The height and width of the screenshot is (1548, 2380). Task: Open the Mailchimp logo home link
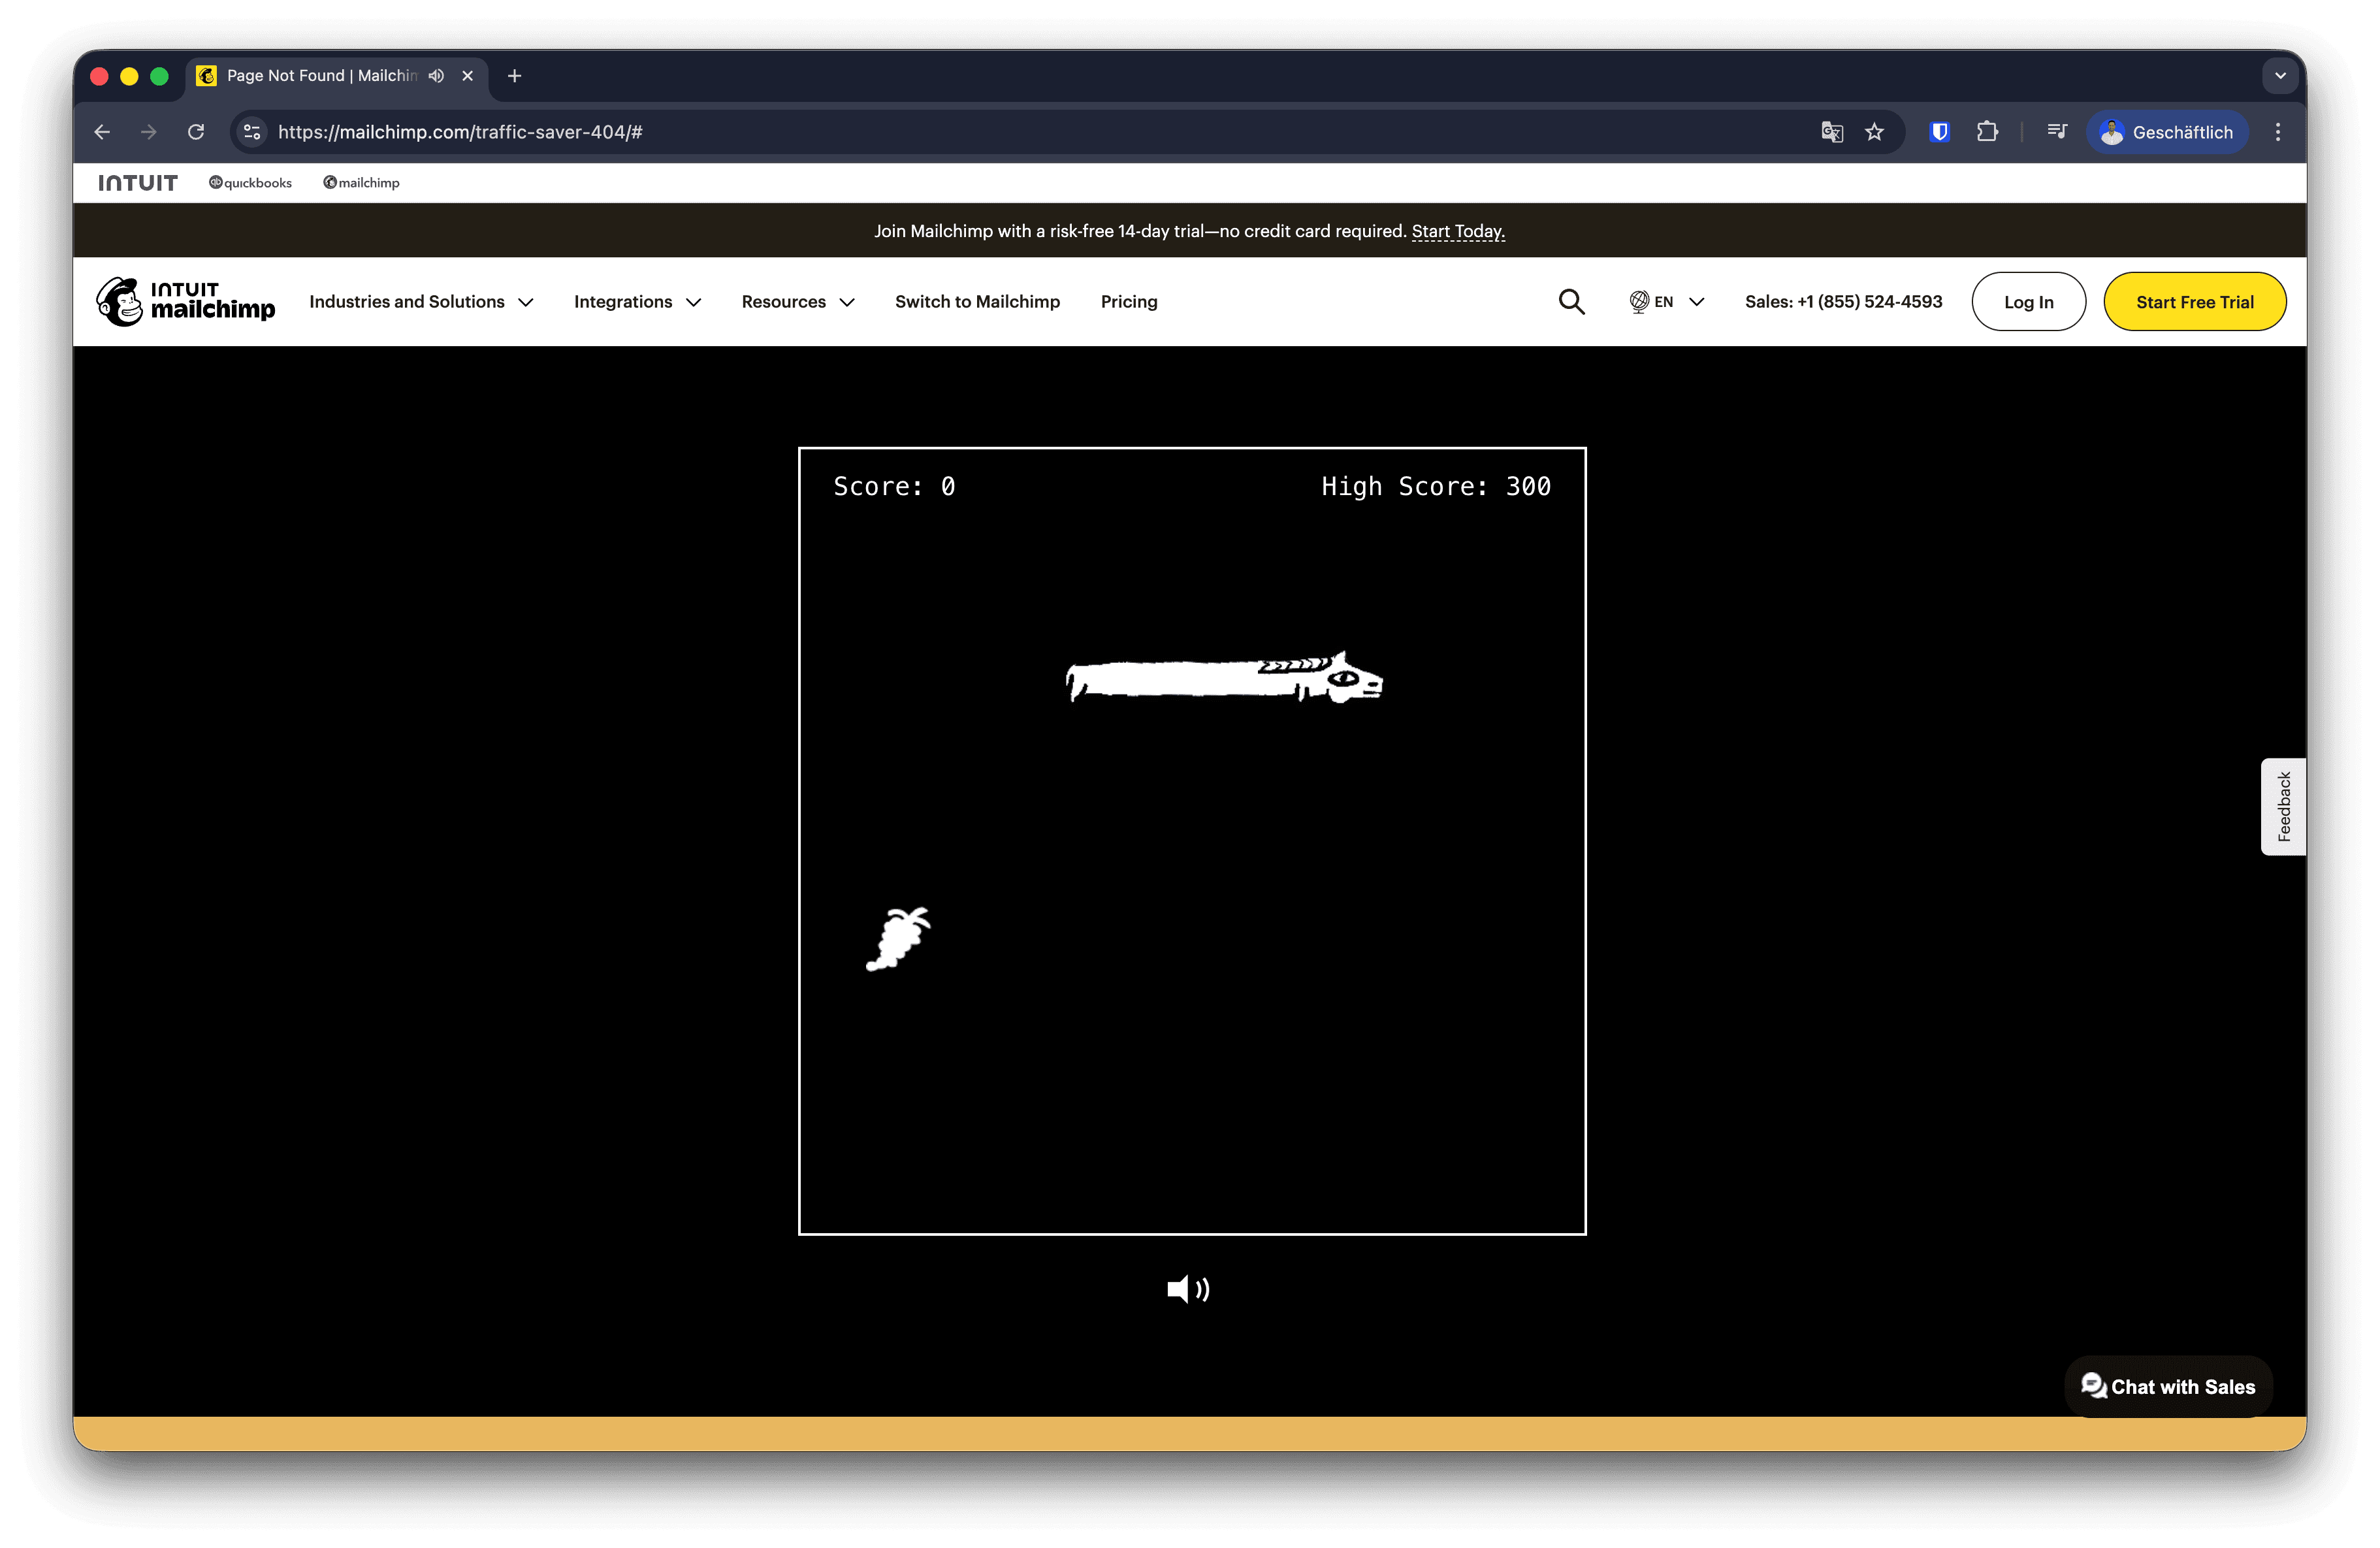coord(186,302)
